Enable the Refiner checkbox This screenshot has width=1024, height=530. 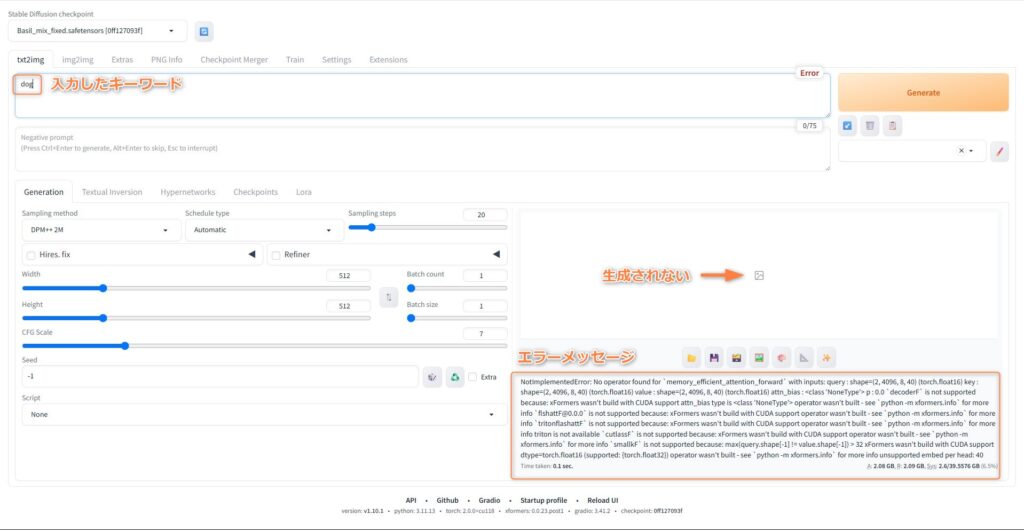coord(276,255)
